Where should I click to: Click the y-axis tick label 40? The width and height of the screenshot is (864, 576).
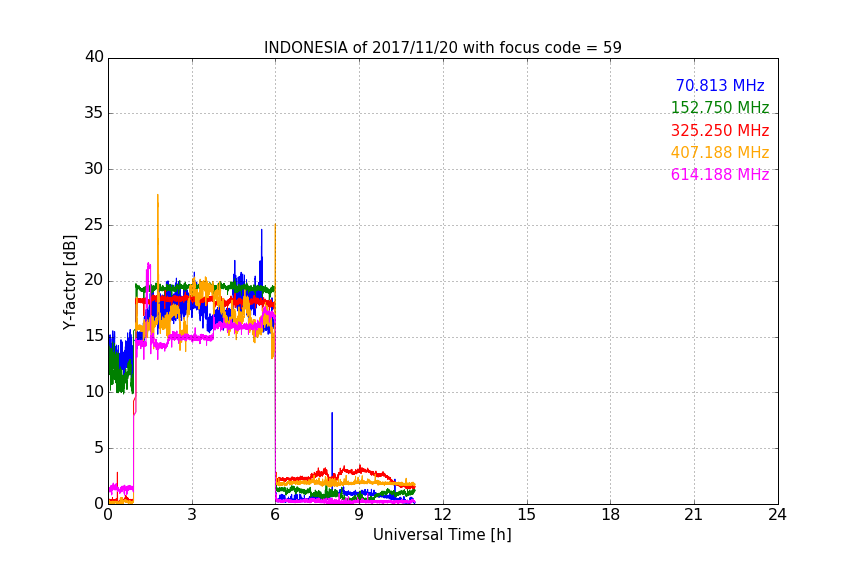(x=94, y=56)
